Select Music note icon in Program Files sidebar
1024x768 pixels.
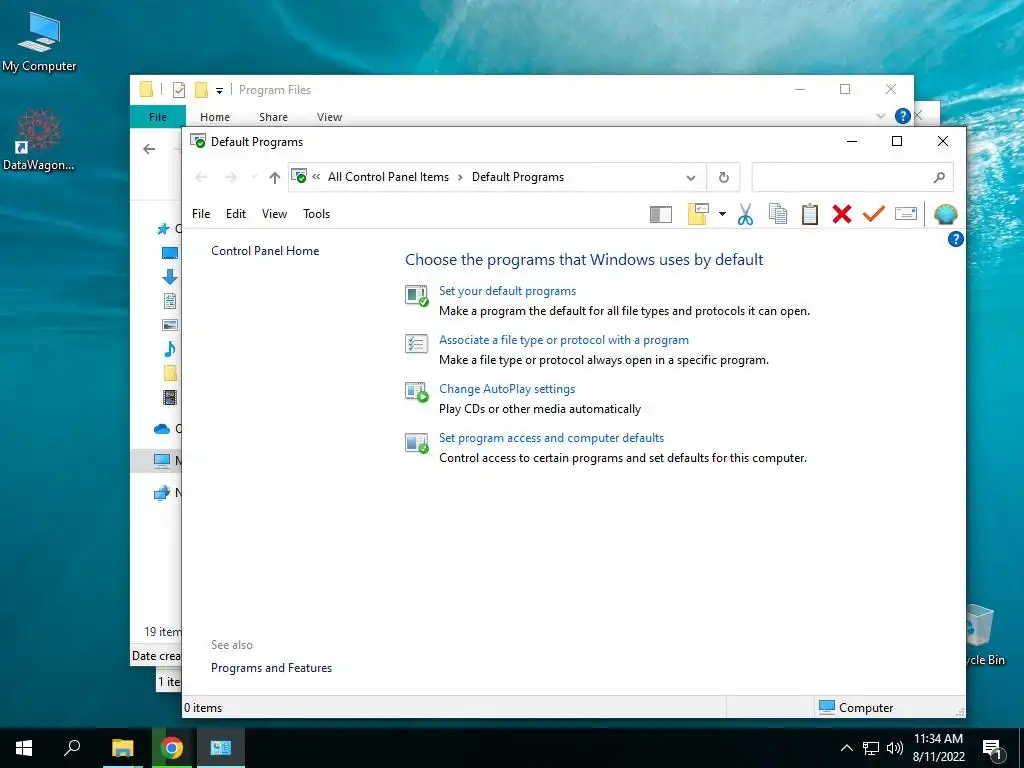pyautogui.click(x=170, y=349)
